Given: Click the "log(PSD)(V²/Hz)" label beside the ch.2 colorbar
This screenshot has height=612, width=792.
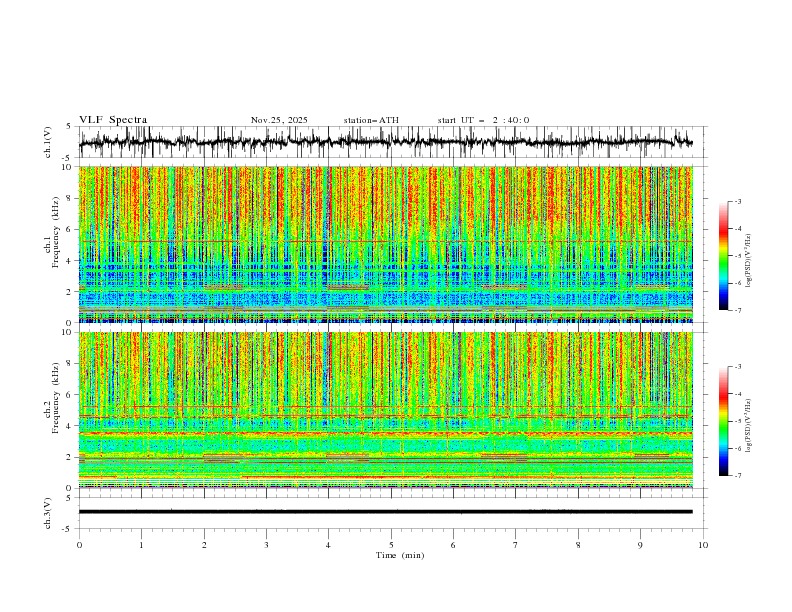Looking at the screenshot, I should pyautogui.click(x=749, y=426).
